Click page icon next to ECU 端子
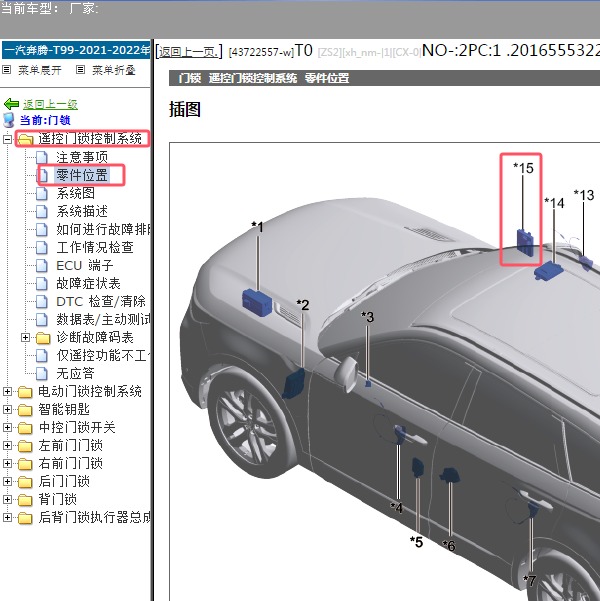 coord(42,265)
